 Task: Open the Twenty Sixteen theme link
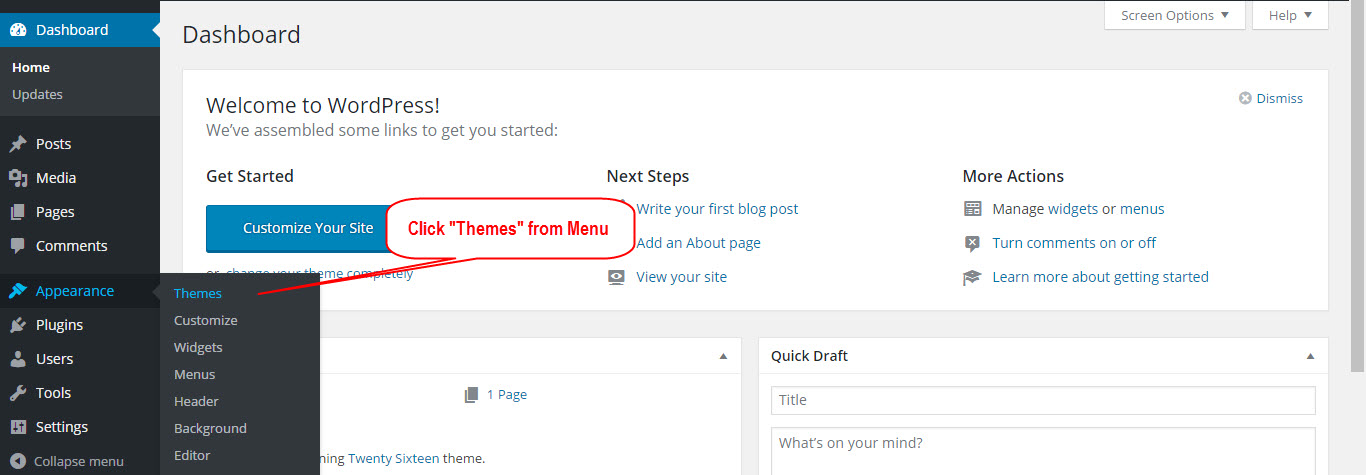(393, 459)
